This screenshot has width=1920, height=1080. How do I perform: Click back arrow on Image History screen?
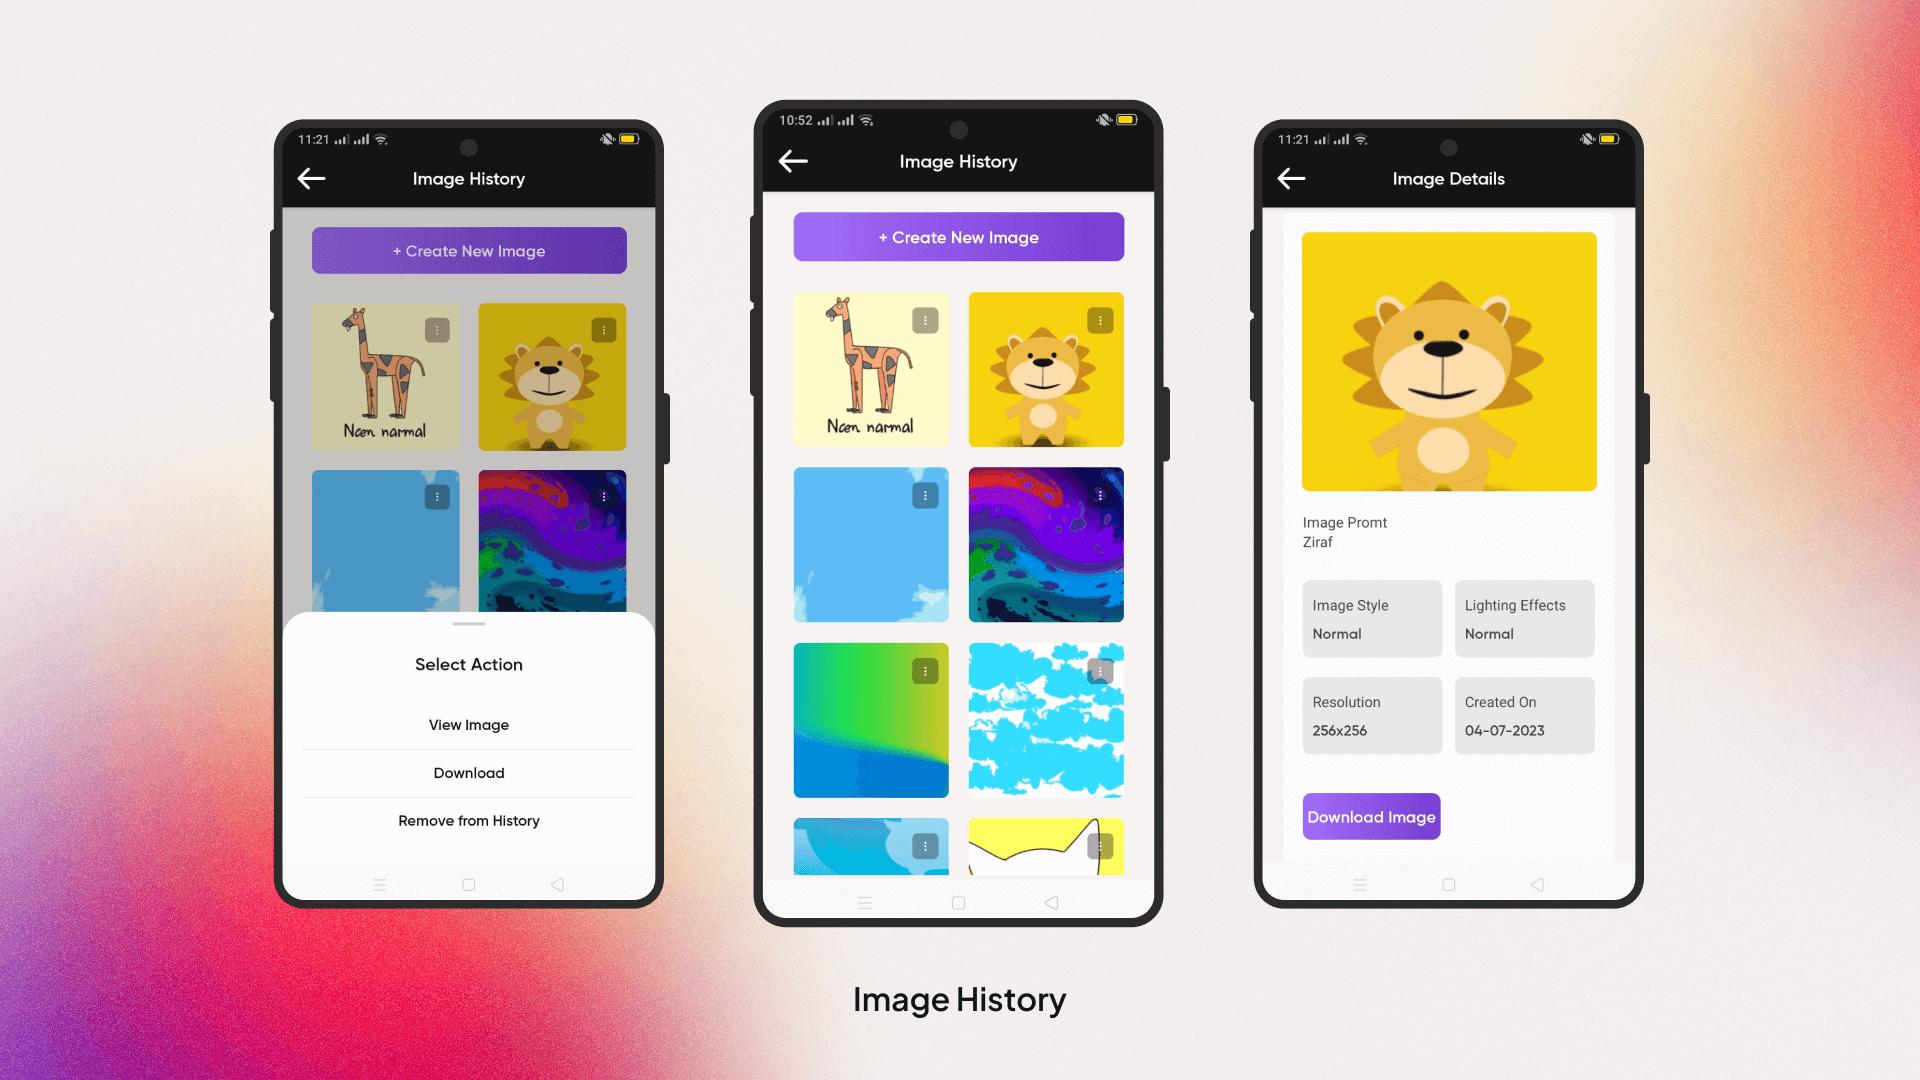point(793,161)
